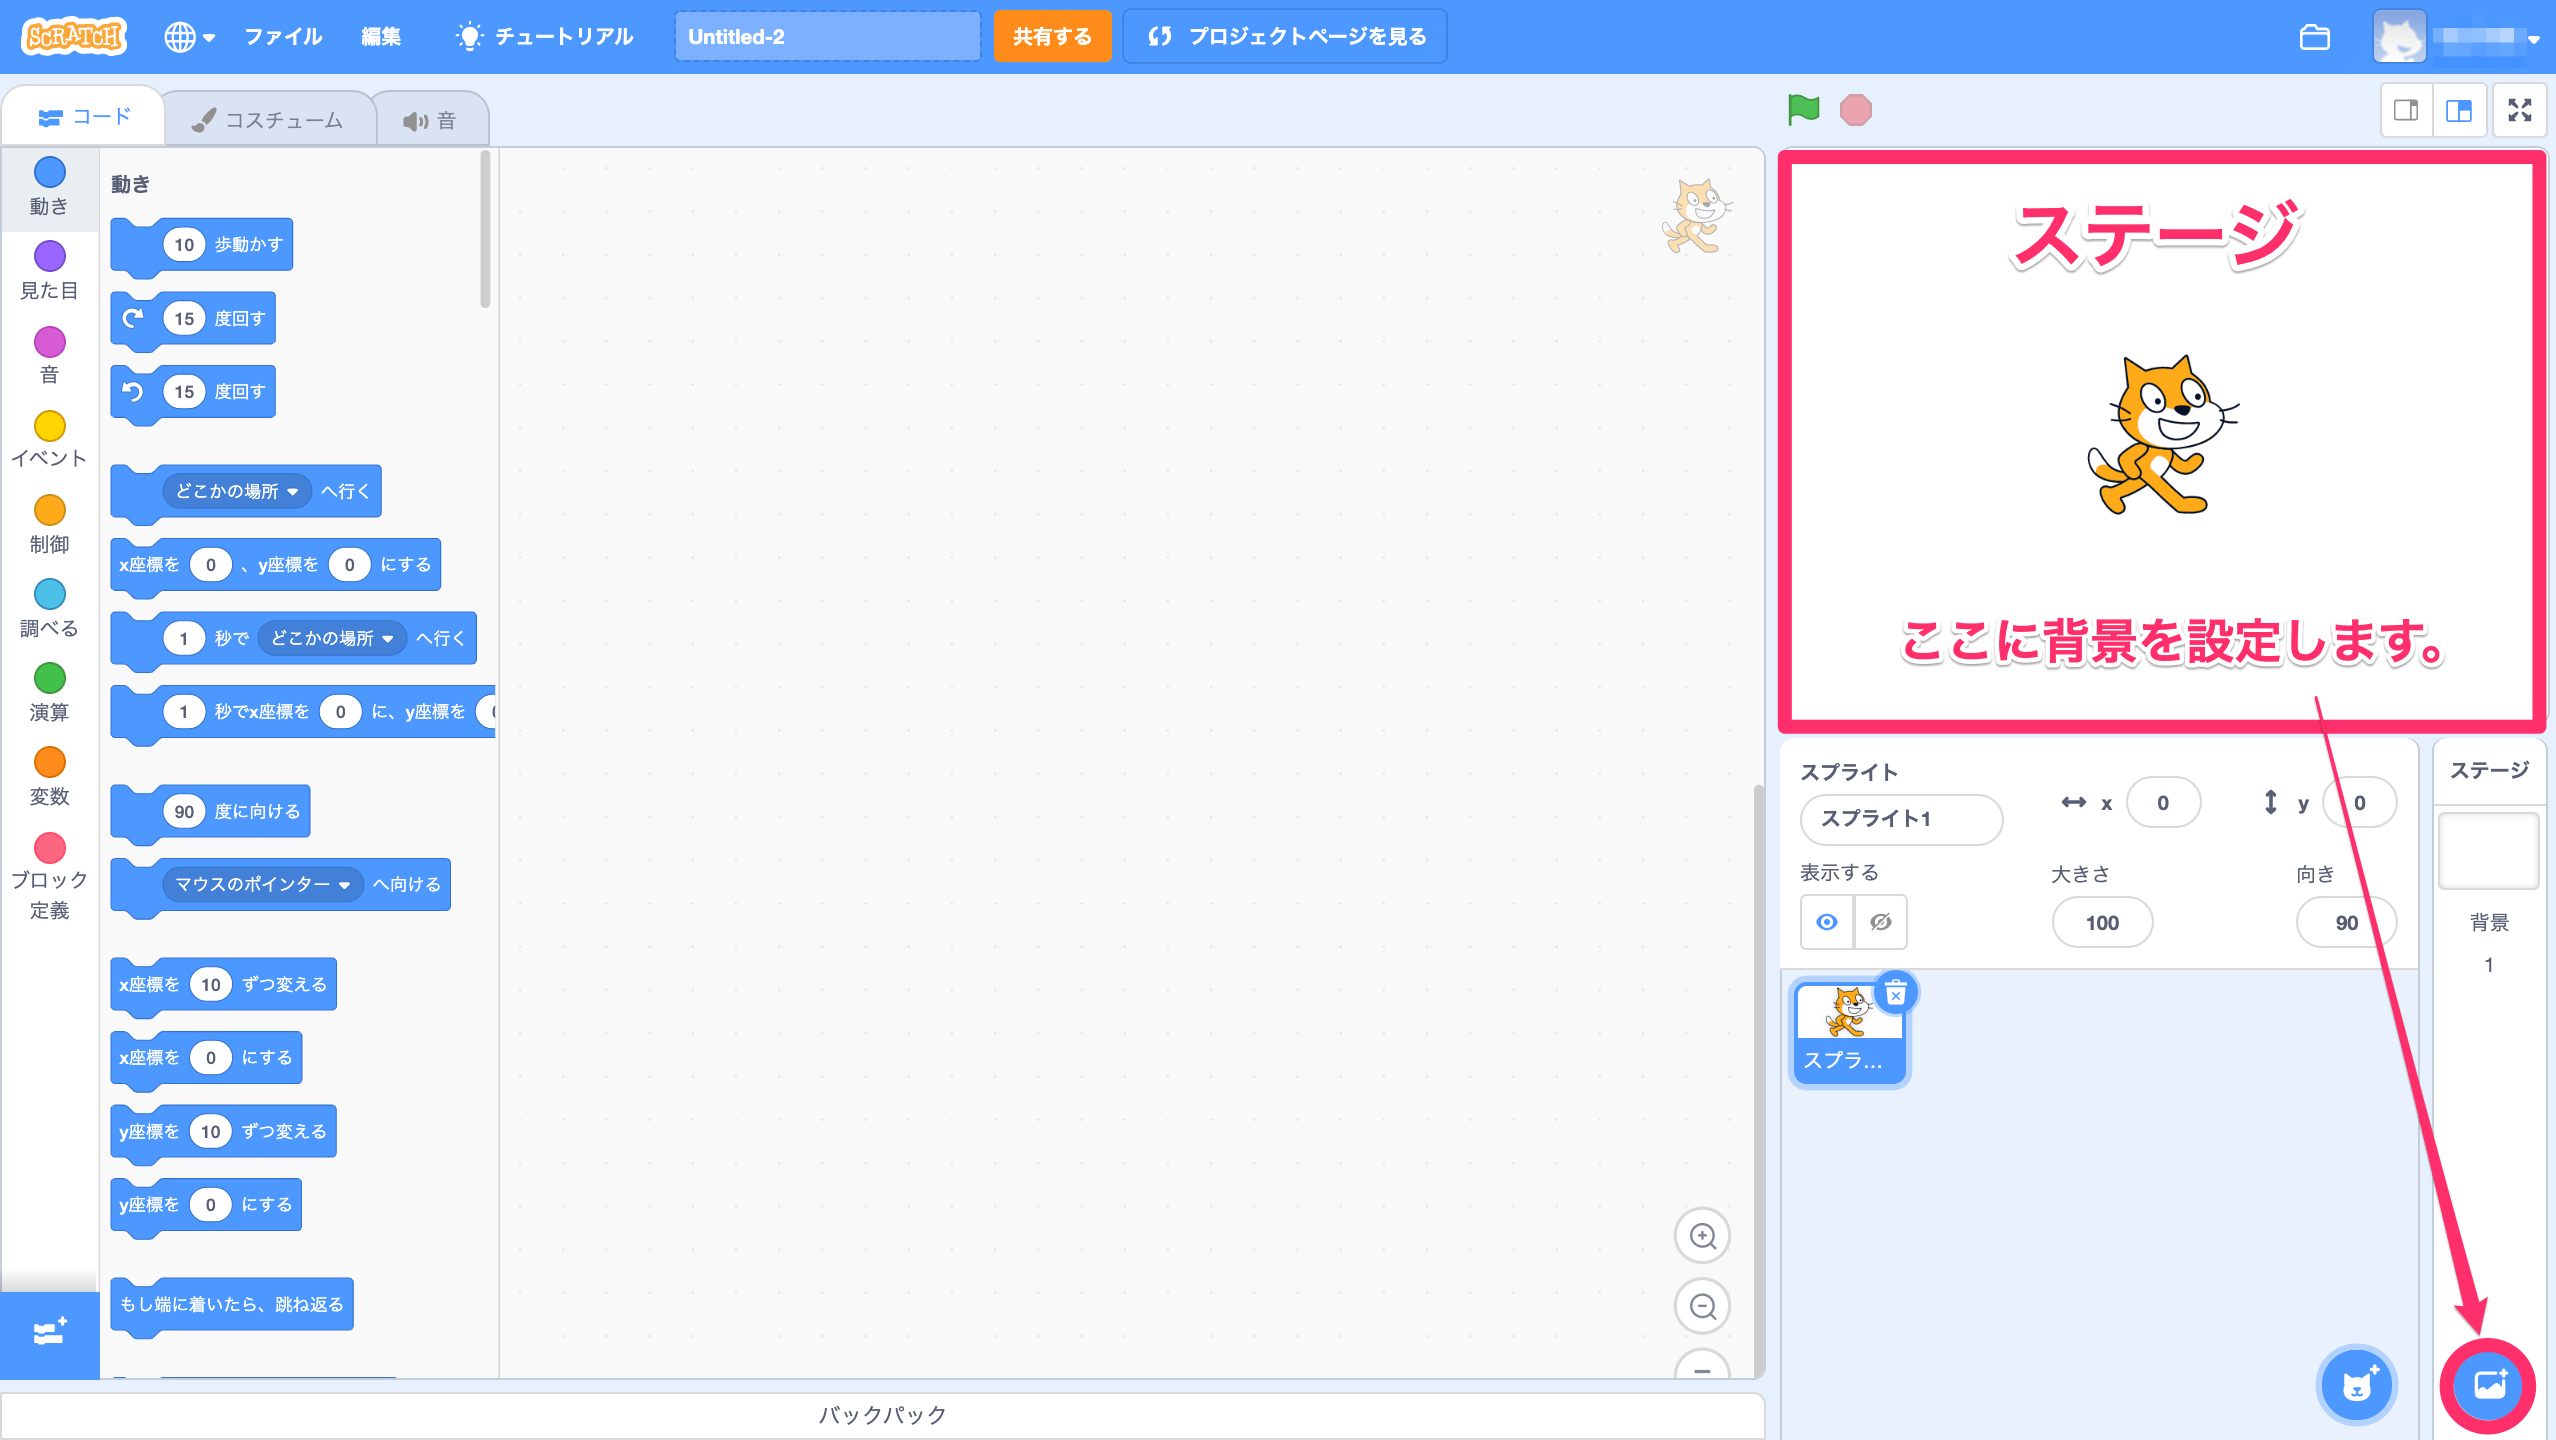The width and height of the screenshot is (2556, 1440).
Task: Open the バックパック panel
Action: (x=882, y=1416)
